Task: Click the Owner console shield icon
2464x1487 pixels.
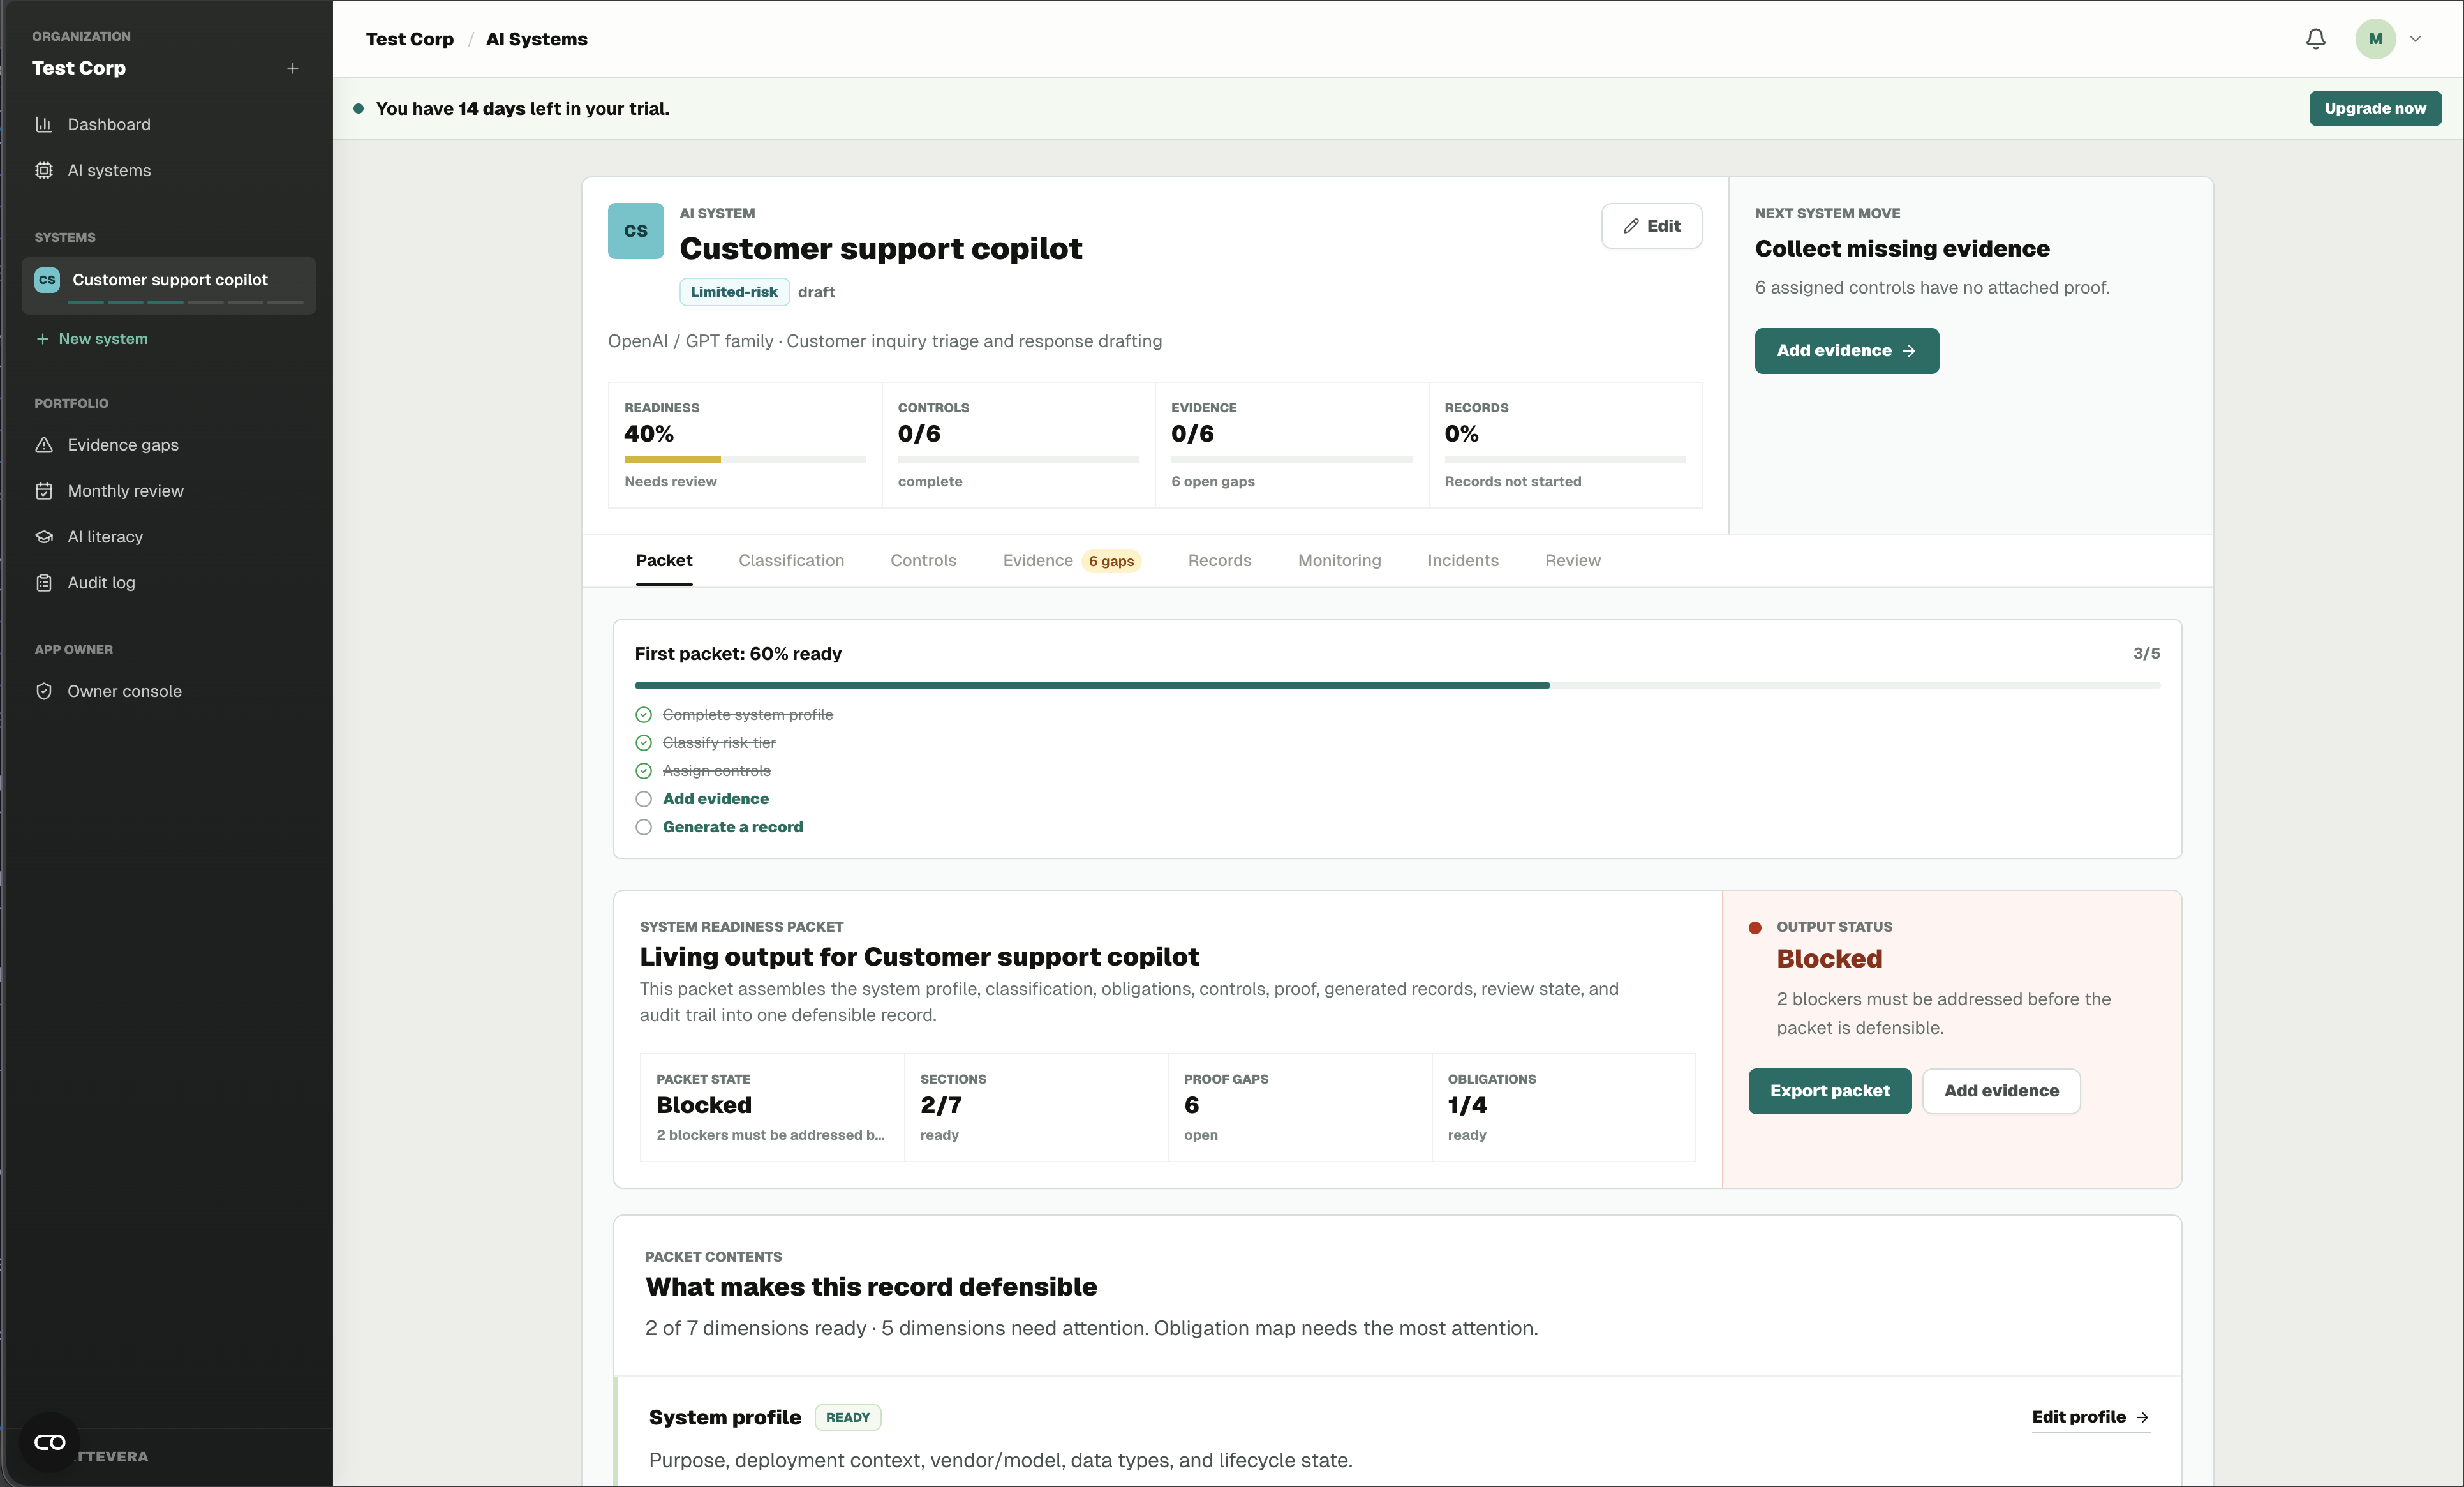Action: (44, 691)
